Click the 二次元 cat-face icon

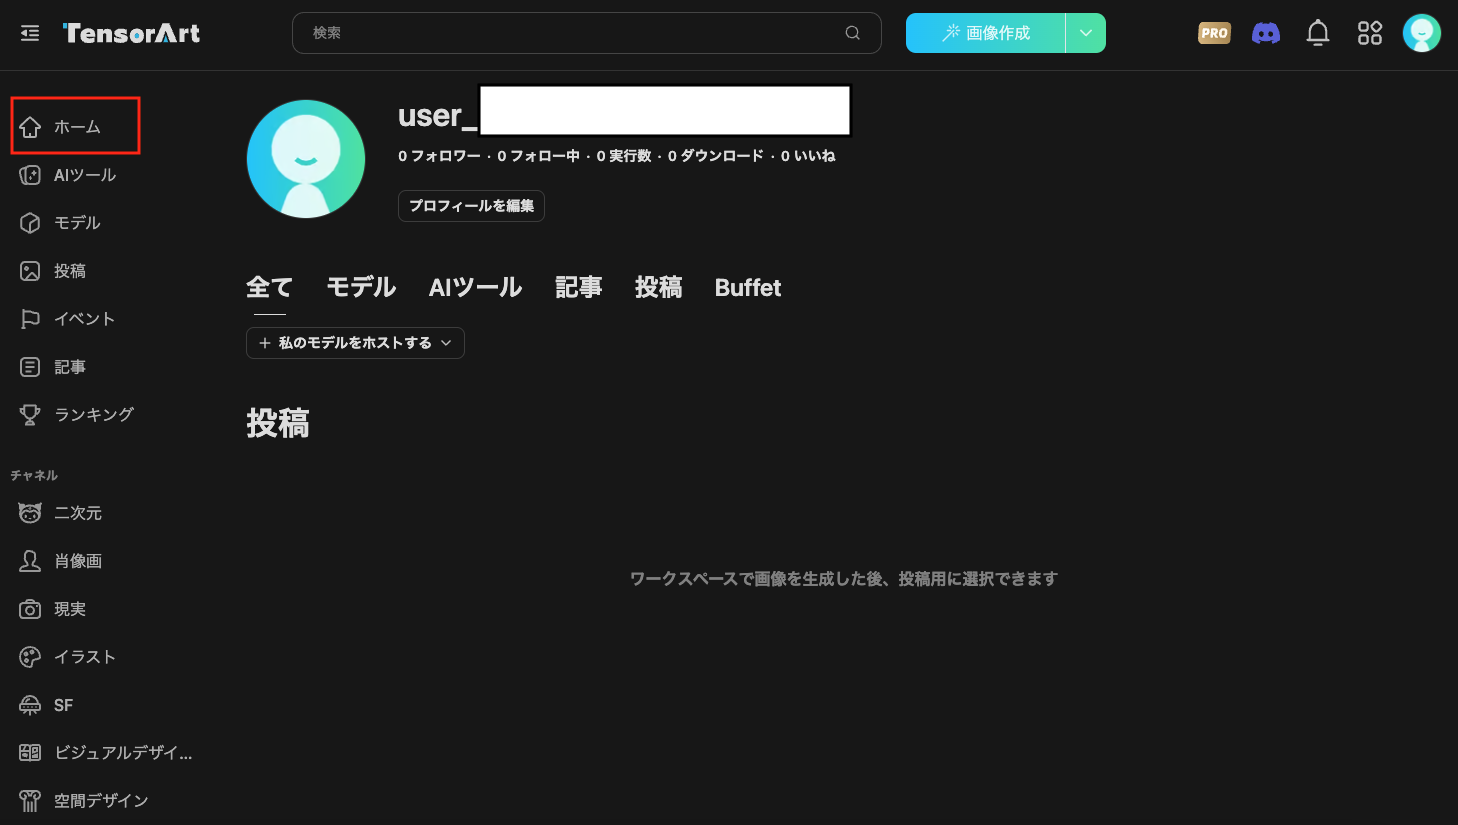click(30, 513)
